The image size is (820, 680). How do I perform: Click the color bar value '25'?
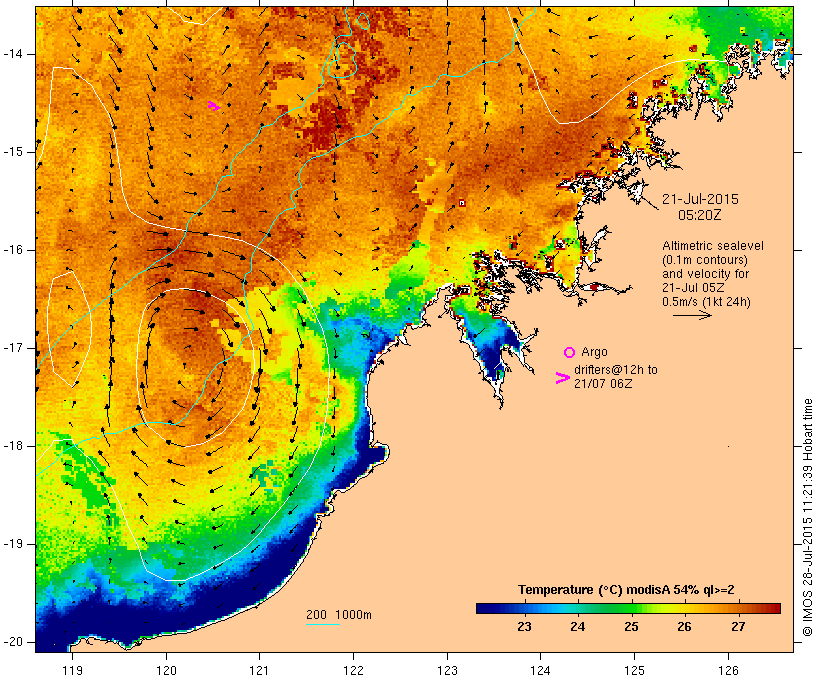tap(631, 627)
